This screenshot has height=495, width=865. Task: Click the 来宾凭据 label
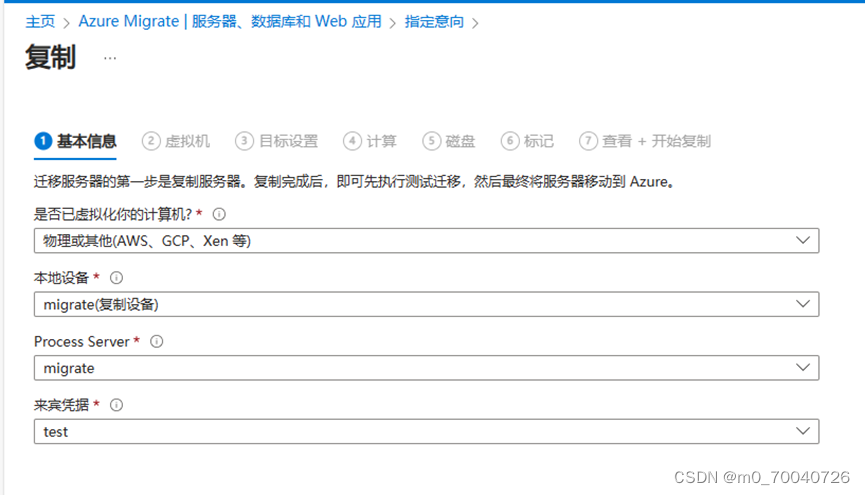(x=61, y=405)
